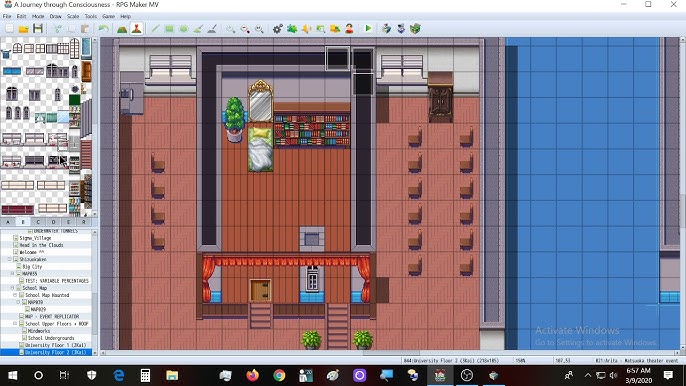Open the Game menu
Image resolution: width=686 pixels, height=386 pixels.
pyautogui.click(x=108, y=16)
